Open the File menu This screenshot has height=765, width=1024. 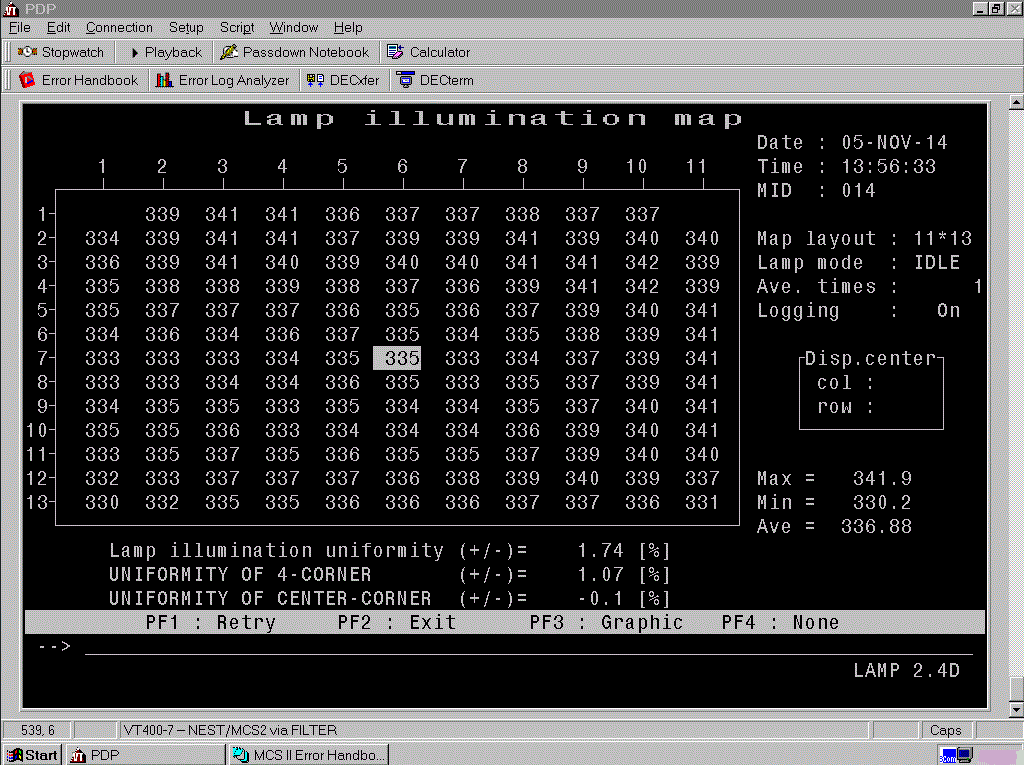[x=20, y=27]
